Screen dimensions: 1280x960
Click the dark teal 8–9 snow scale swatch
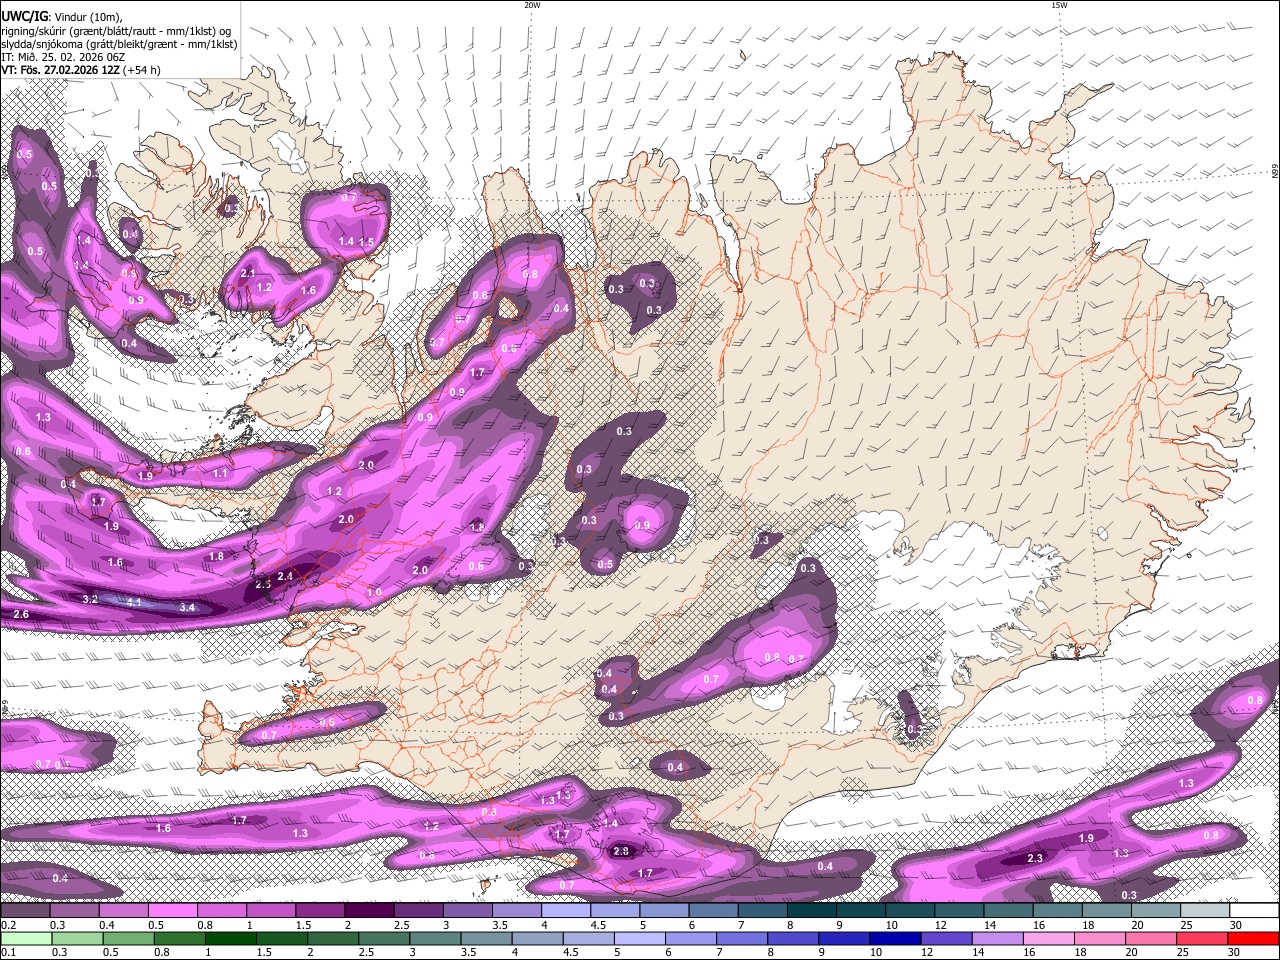pos(811,910)
